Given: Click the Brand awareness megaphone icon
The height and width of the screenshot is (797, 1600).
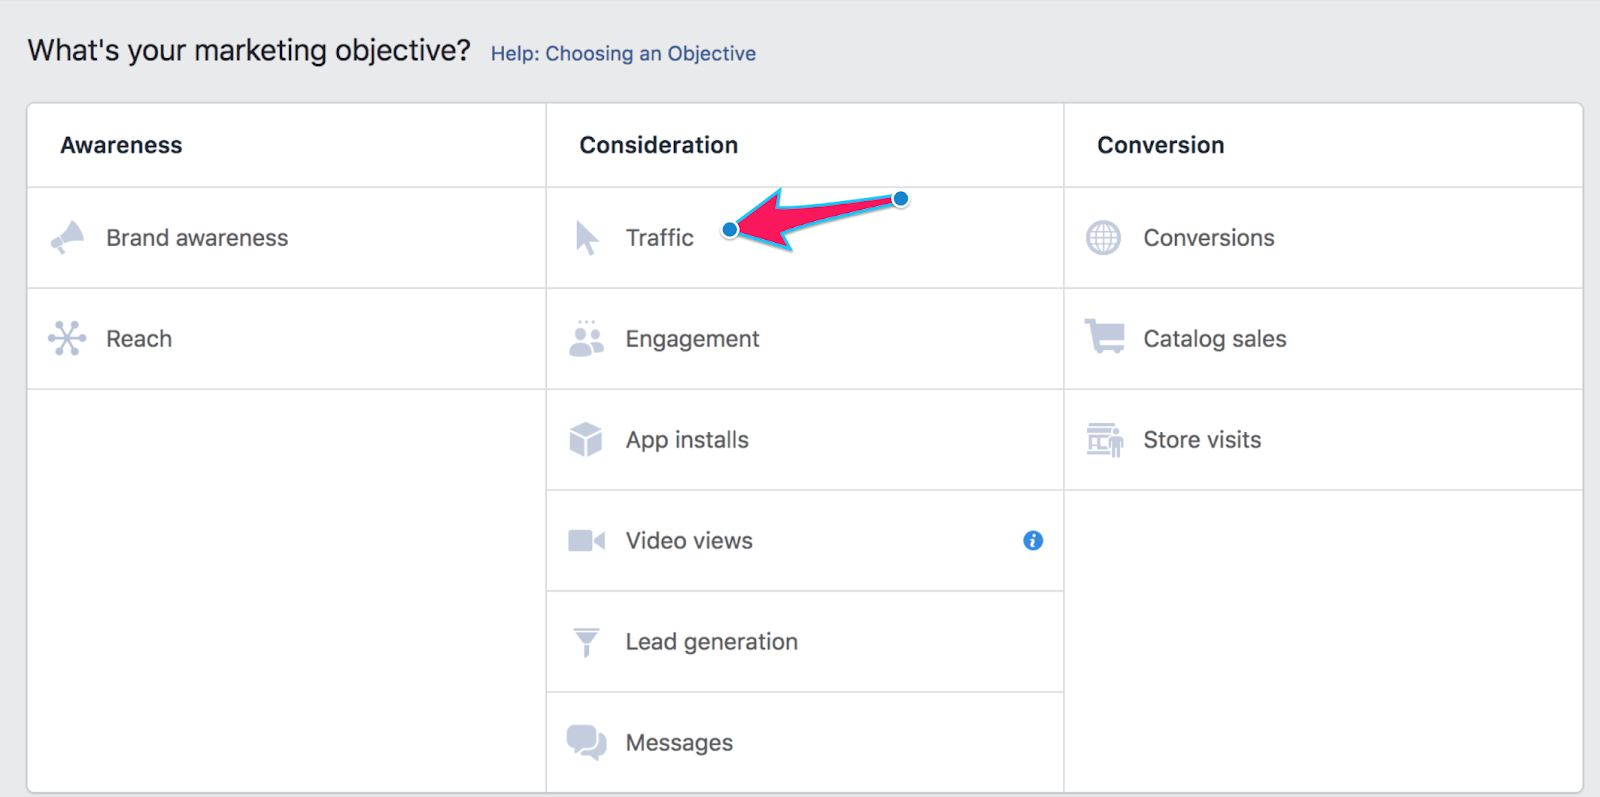Looking at the screenshot, I should click(x=68, y=238).
